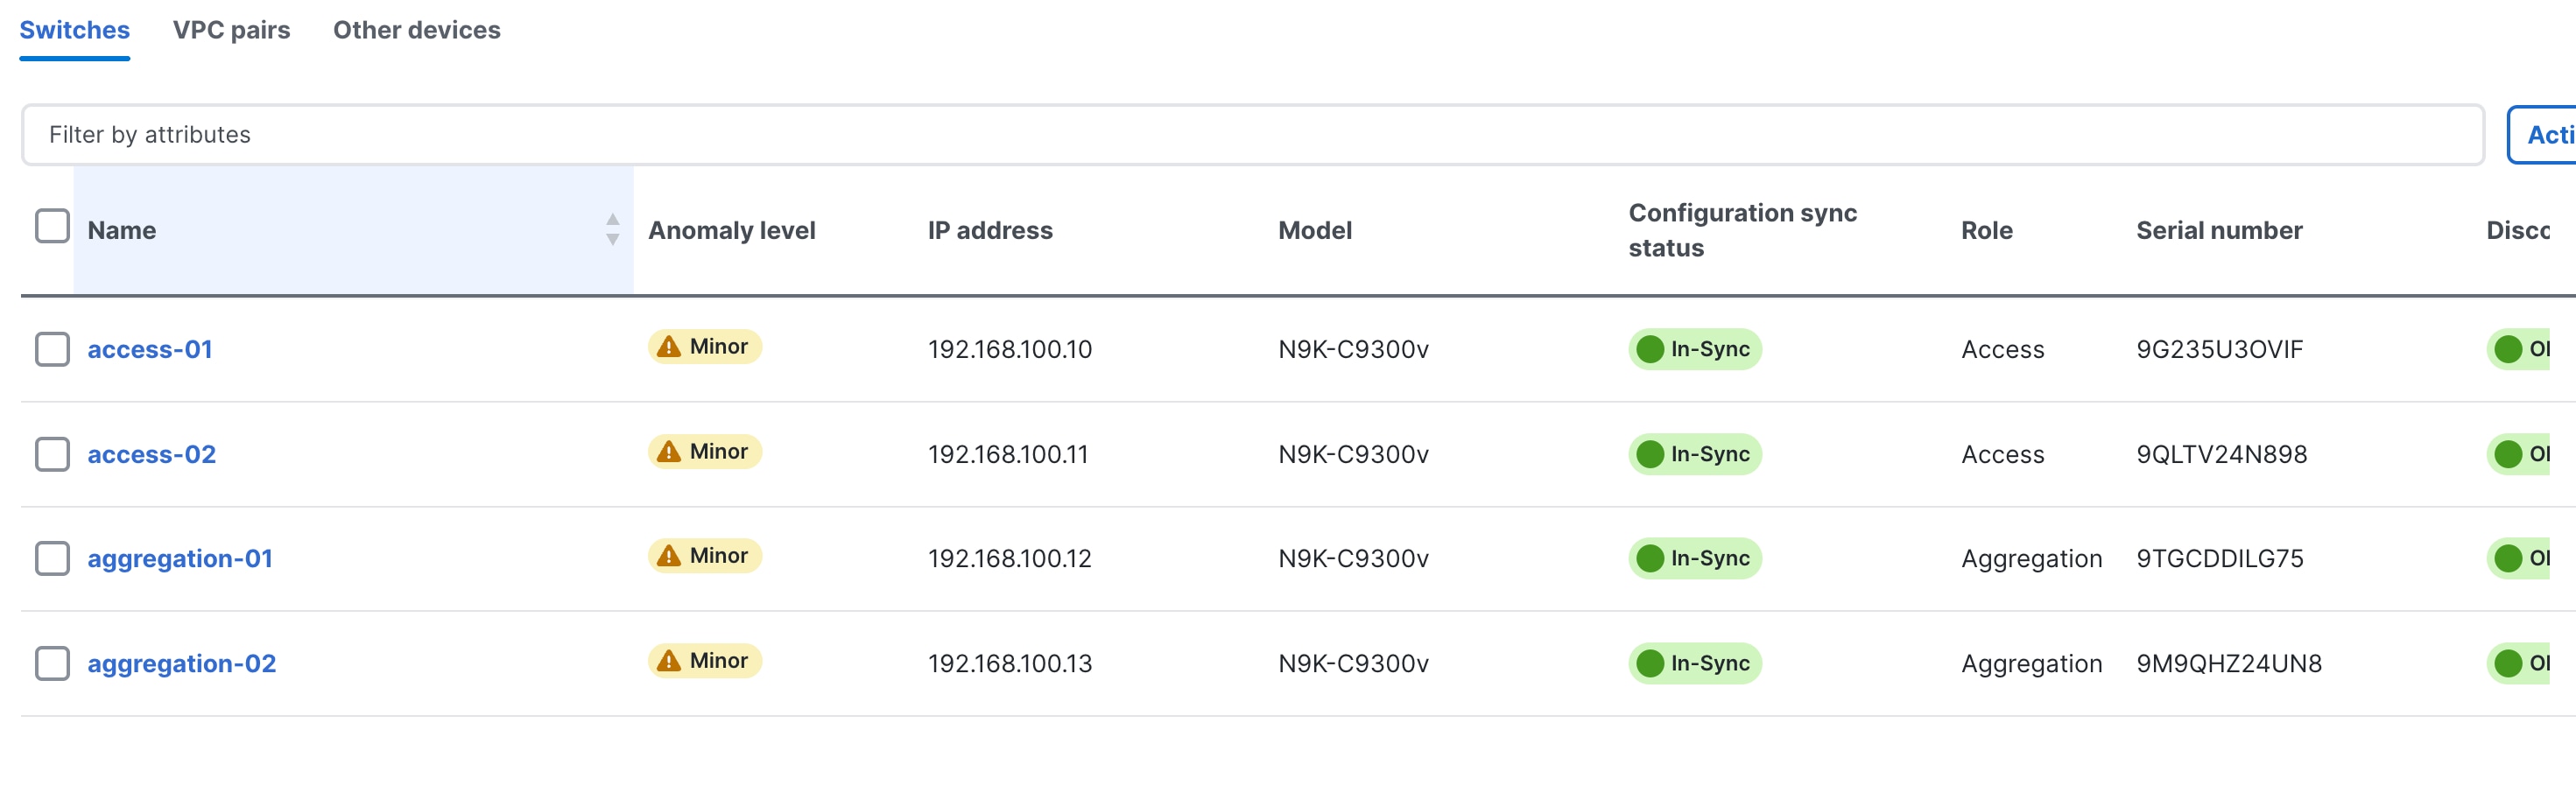Select the aggregation-01 row checkbox

pyautogui.click(x=52, y=558)
